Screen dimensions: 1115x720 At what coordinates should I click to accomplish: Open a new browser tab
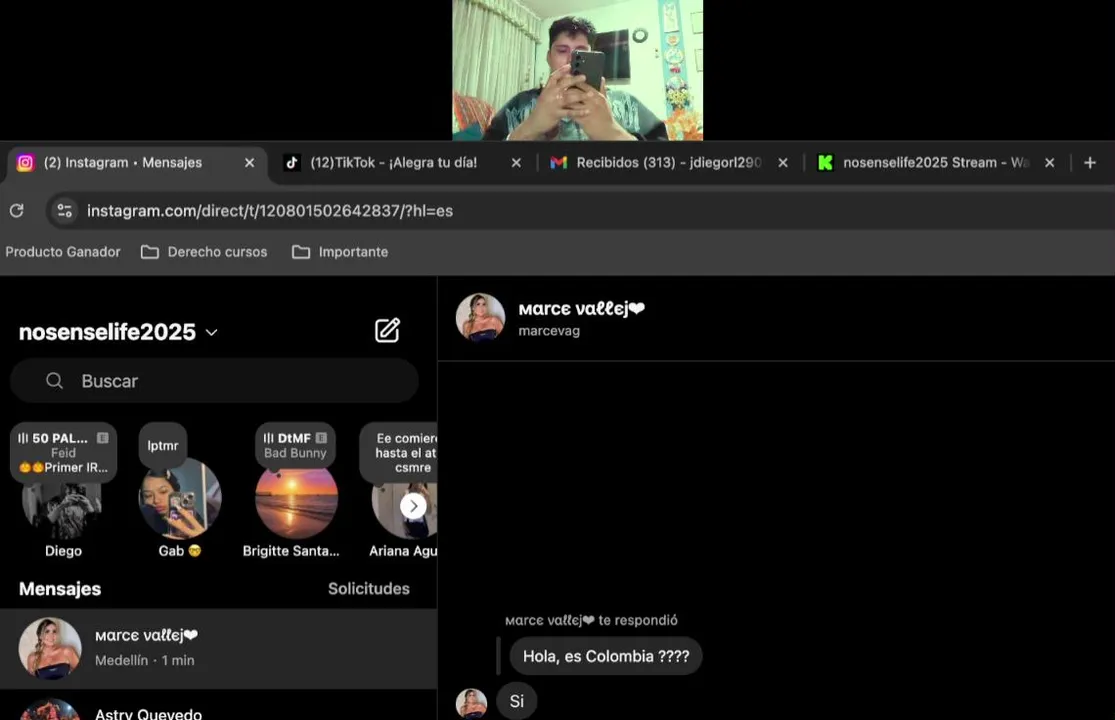[1089, 163]
